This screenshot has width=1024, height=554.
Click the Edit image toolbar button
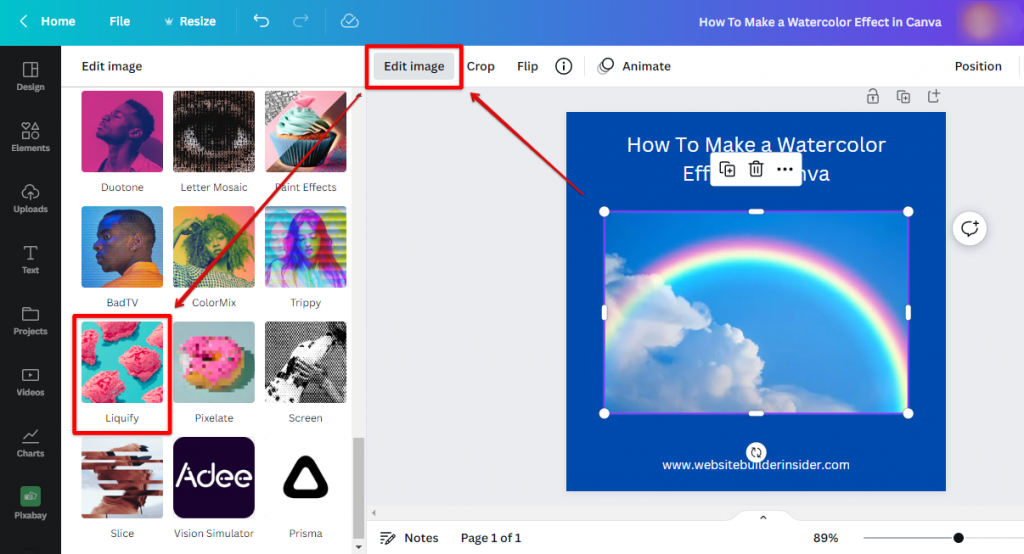[x=414, y=66]
